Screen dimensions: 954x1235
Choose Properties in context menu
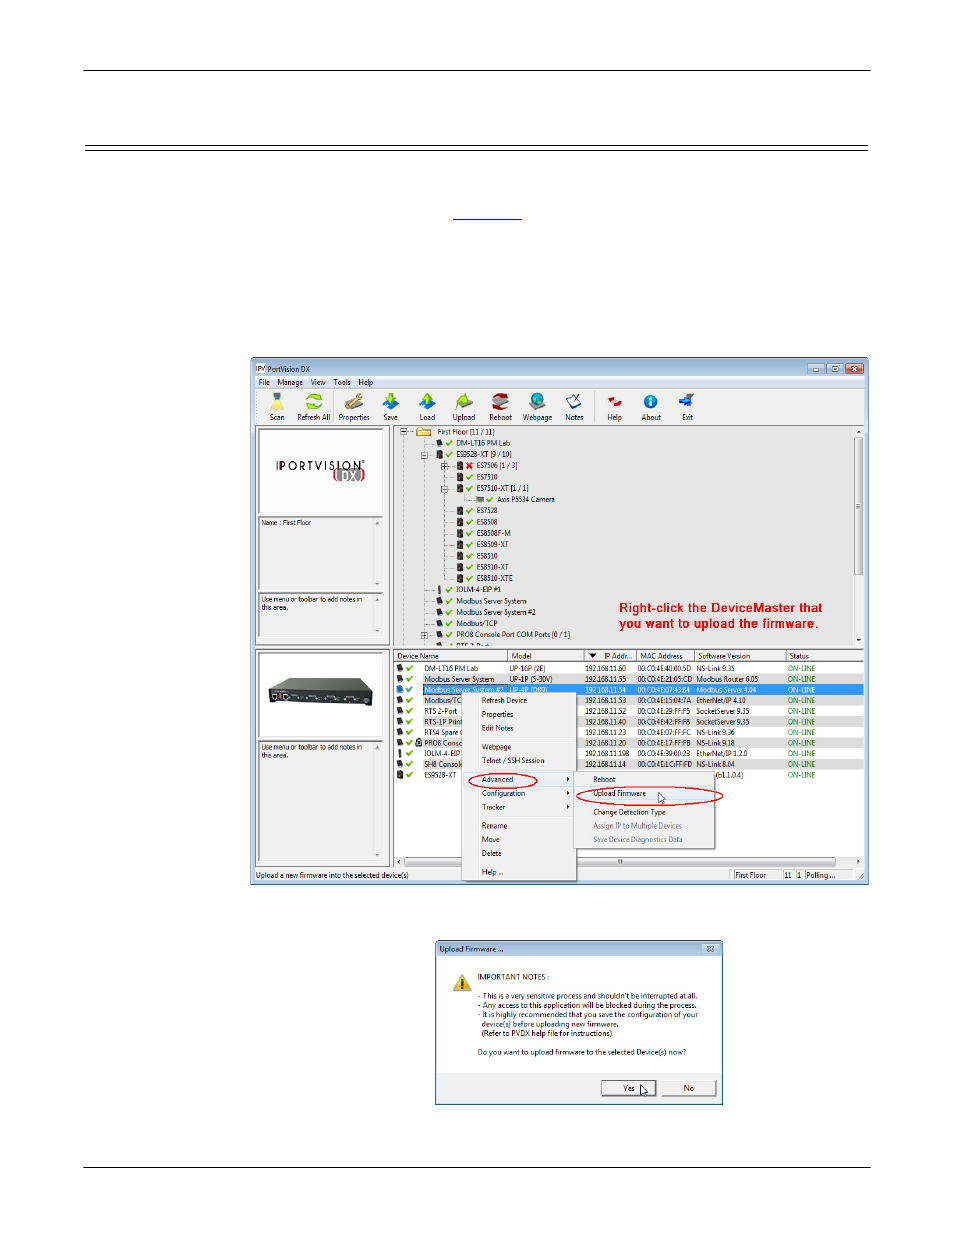519,714
